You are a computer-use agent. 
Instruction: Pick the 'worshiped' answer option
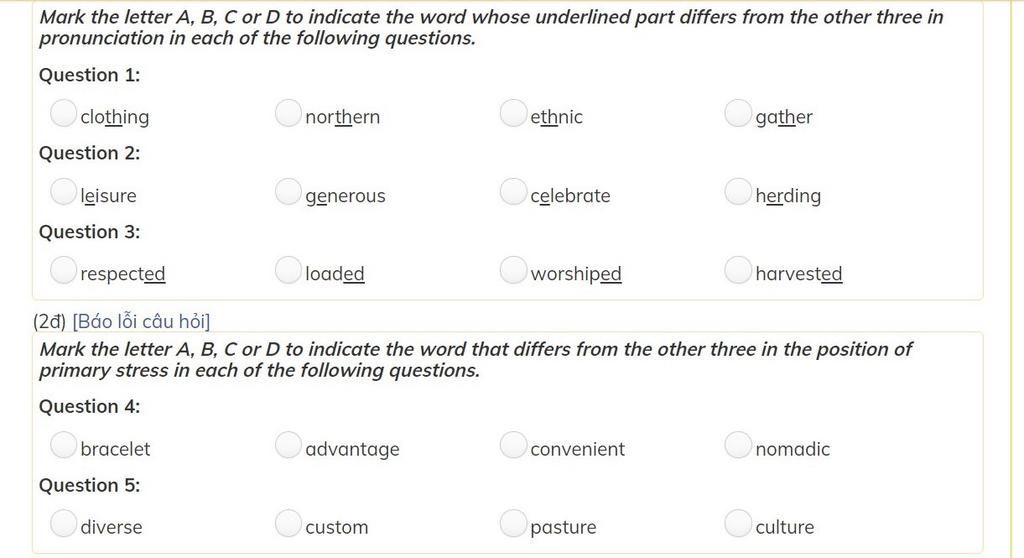513,270
